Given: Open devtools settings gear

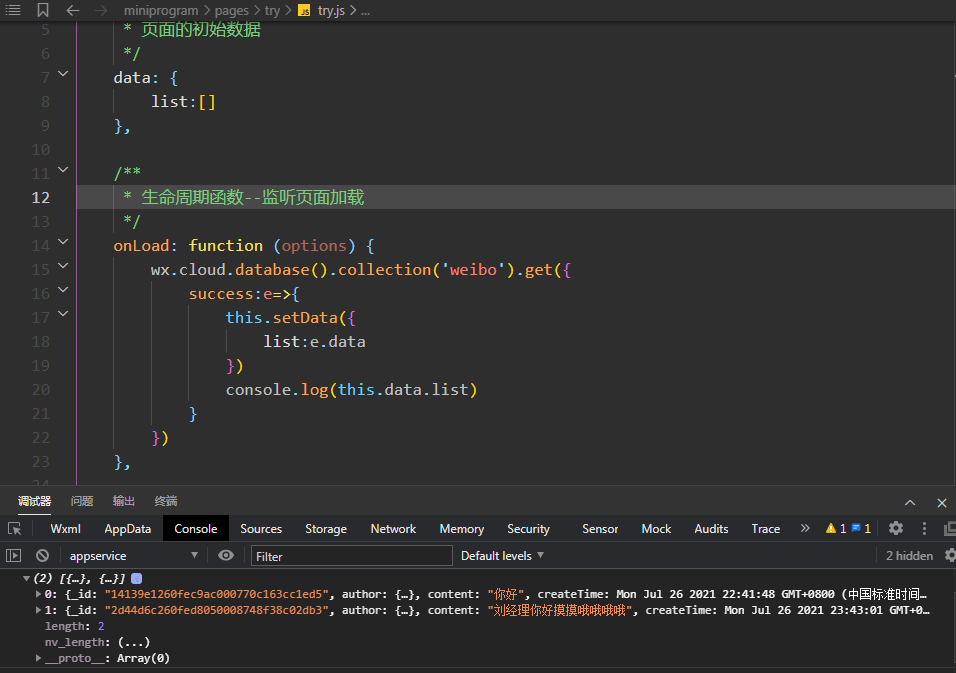Looking at the screenshot, I should [896, 529].
